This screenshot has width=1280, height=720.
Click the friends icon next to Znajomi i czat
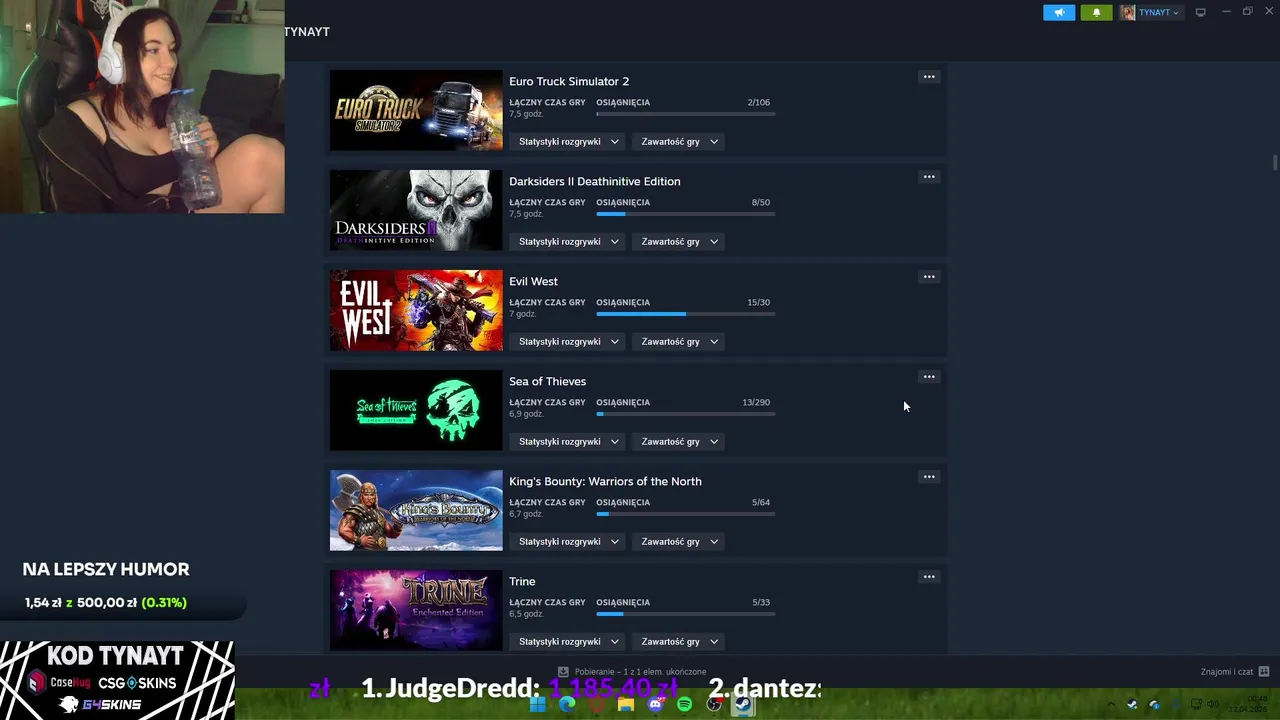[x=1264, y=672]
